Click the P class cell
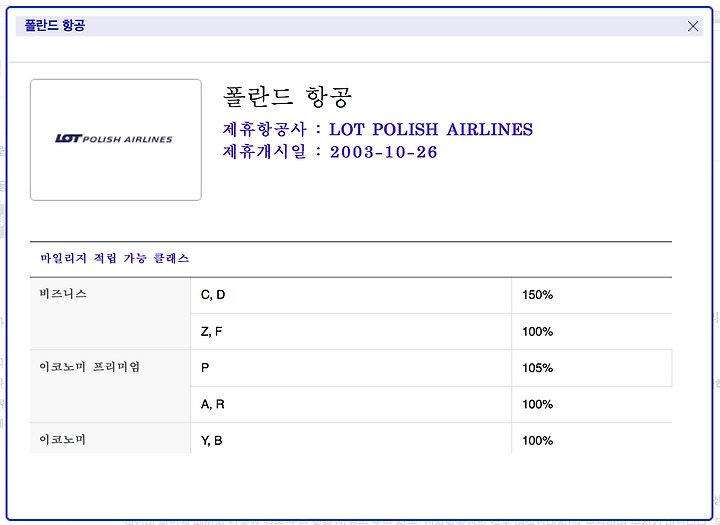The height and width of the screenshot is (525, 720). click(x=351, y=368)
